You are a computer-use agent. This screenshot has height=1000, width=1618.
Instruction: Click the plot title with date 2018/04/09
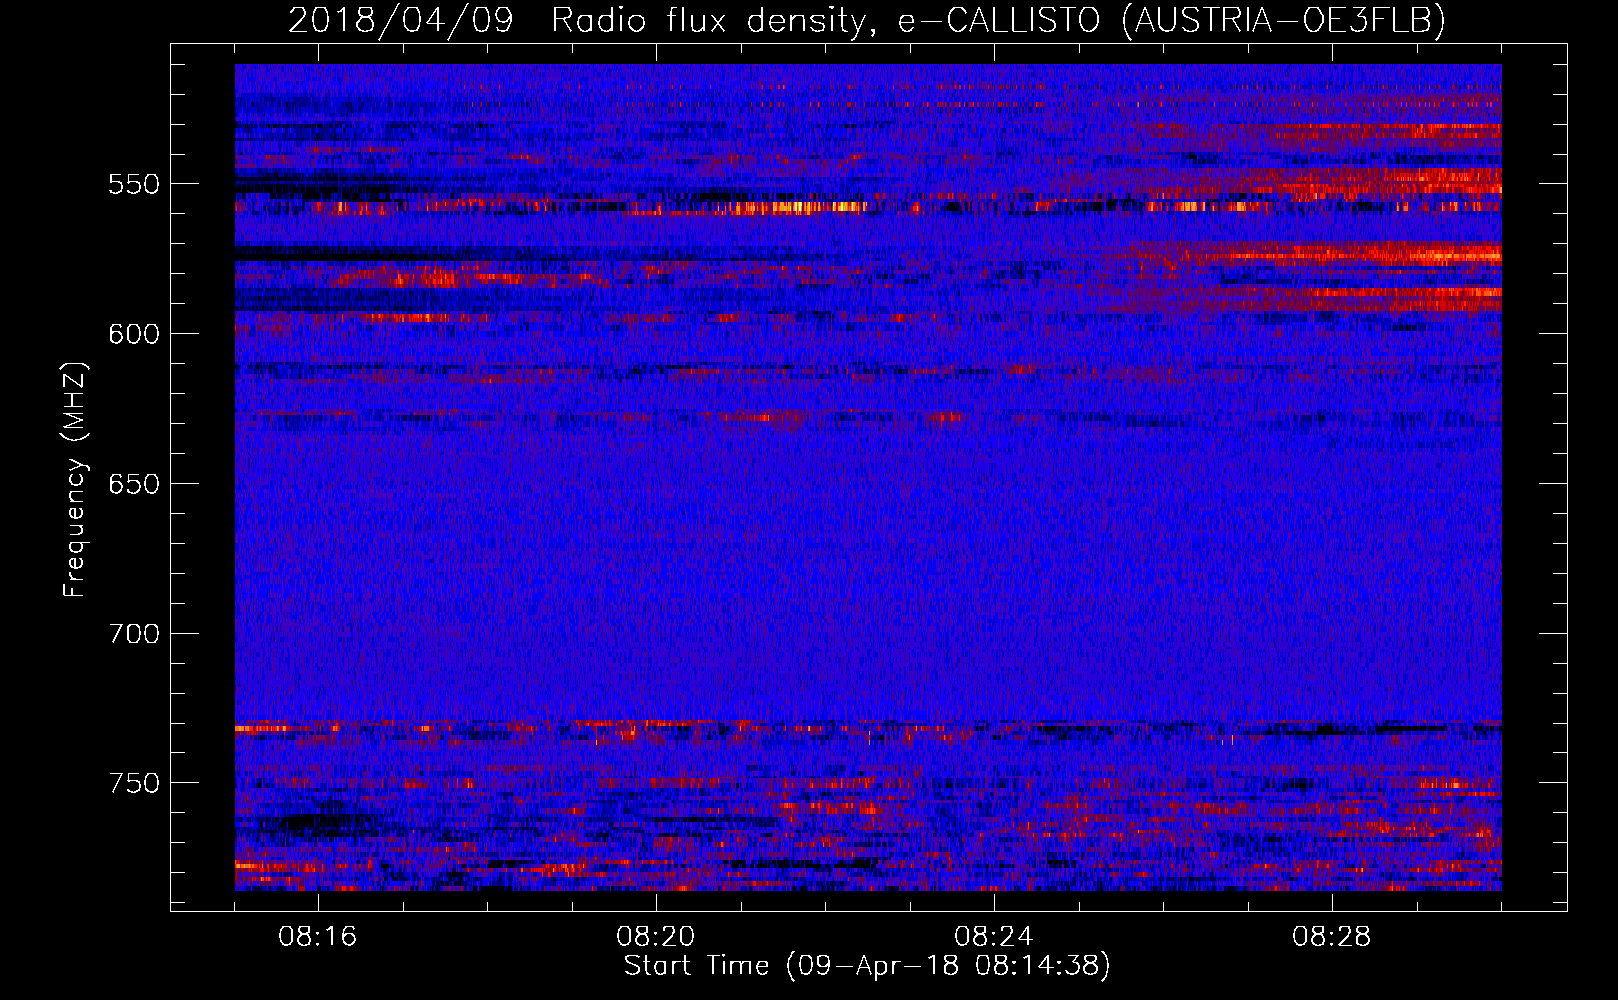[x=867, y=20]
